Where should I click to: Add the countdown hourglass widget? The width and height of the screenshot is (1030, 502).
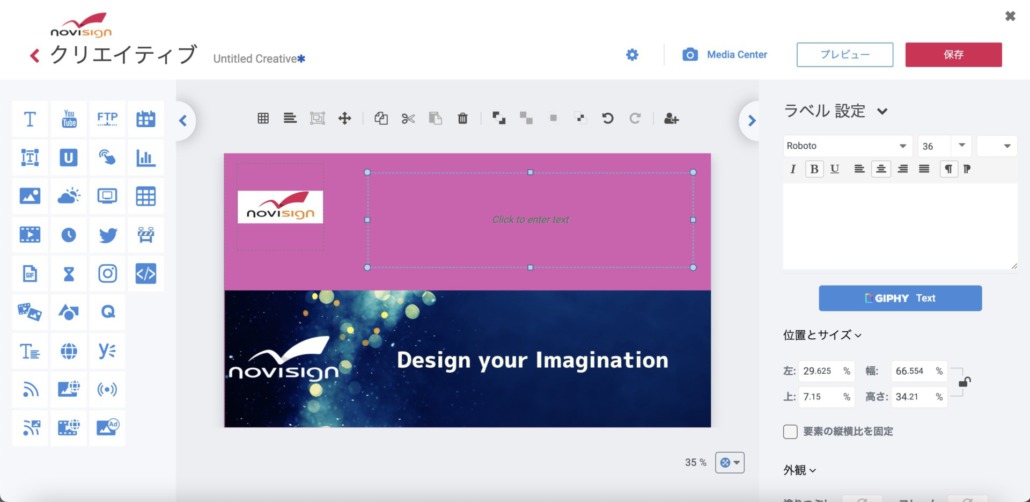click(x=68, y=273)
